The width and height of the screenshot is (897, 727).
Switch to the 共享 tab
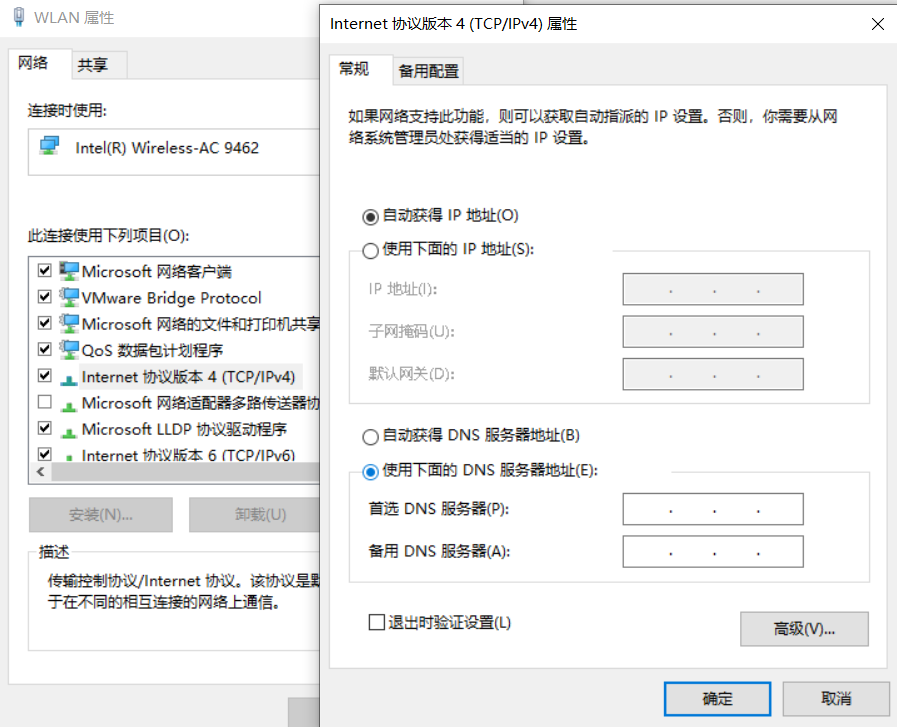coord(94,63)
